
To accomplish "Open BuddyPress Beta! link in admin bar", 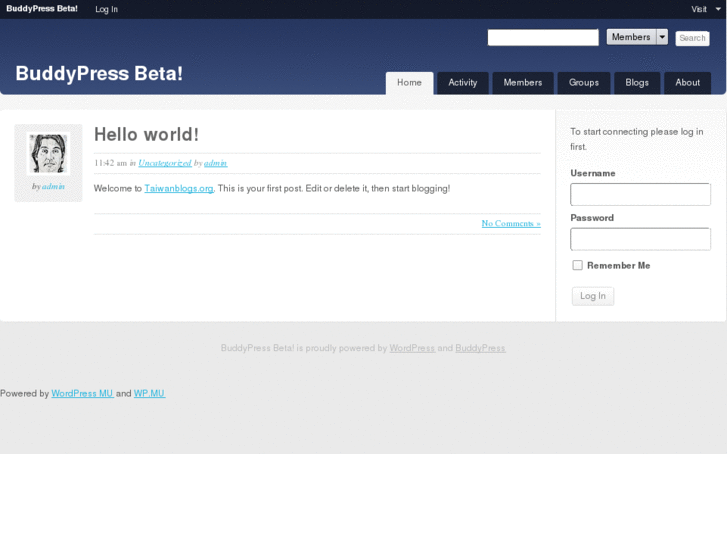I will (x=42, y=9).
